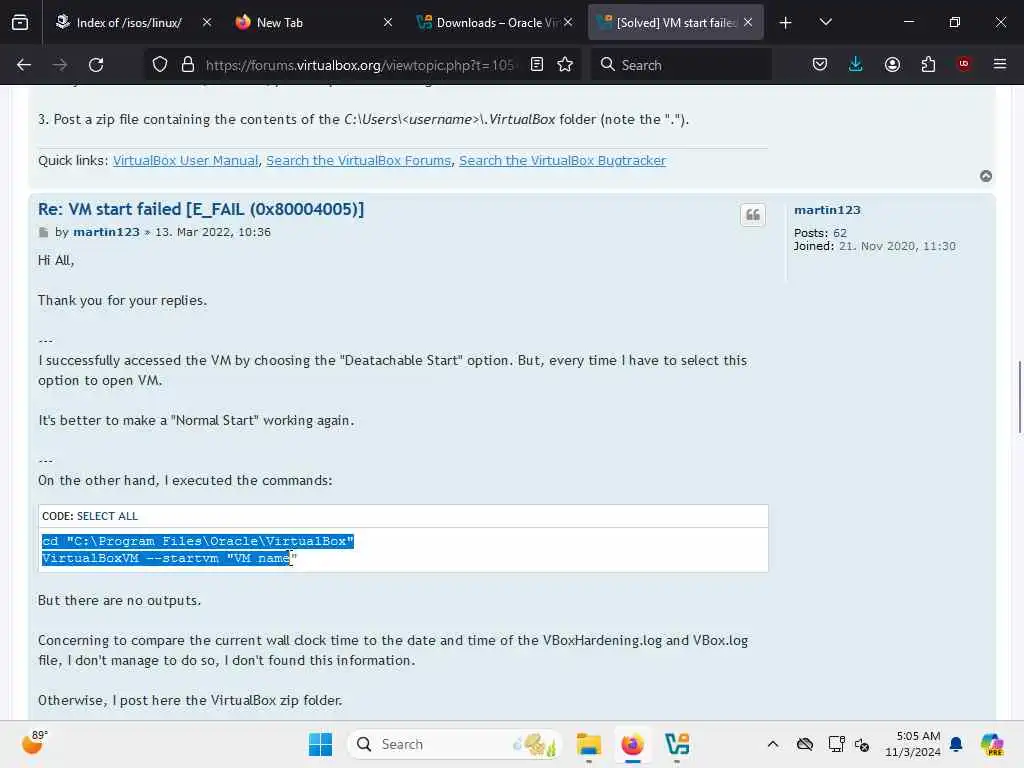Open Save to Pocket icon
Image resolution: width=1024 pixels, height=768 pixels.
(820, 65)
